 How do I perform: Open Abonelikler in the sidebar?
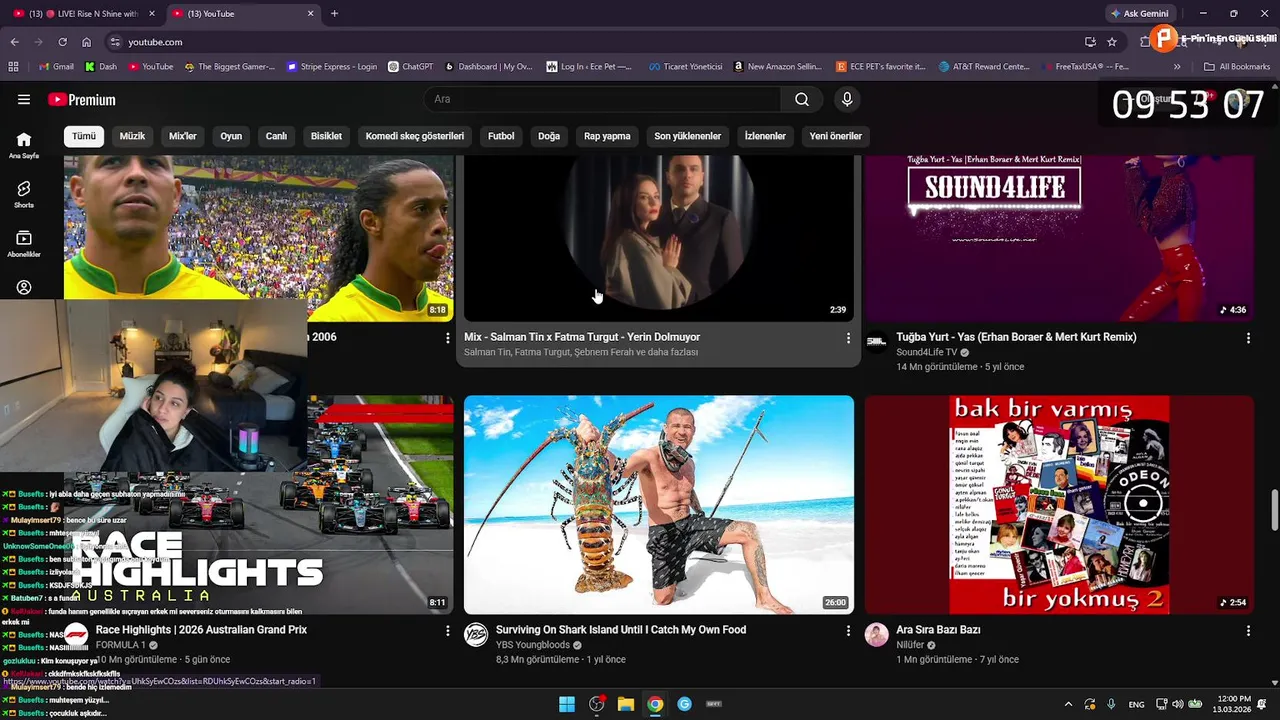click(24, 243)
